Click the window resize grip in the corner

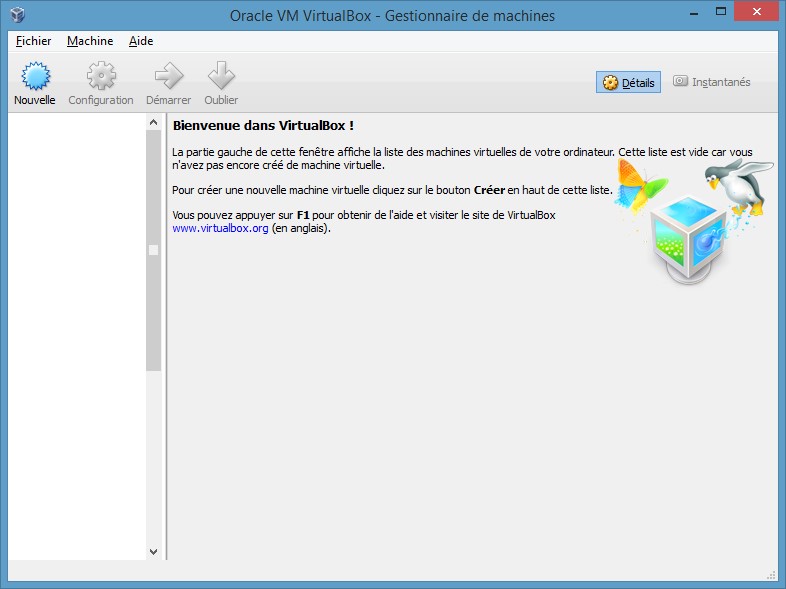click(x=771, y=575)
